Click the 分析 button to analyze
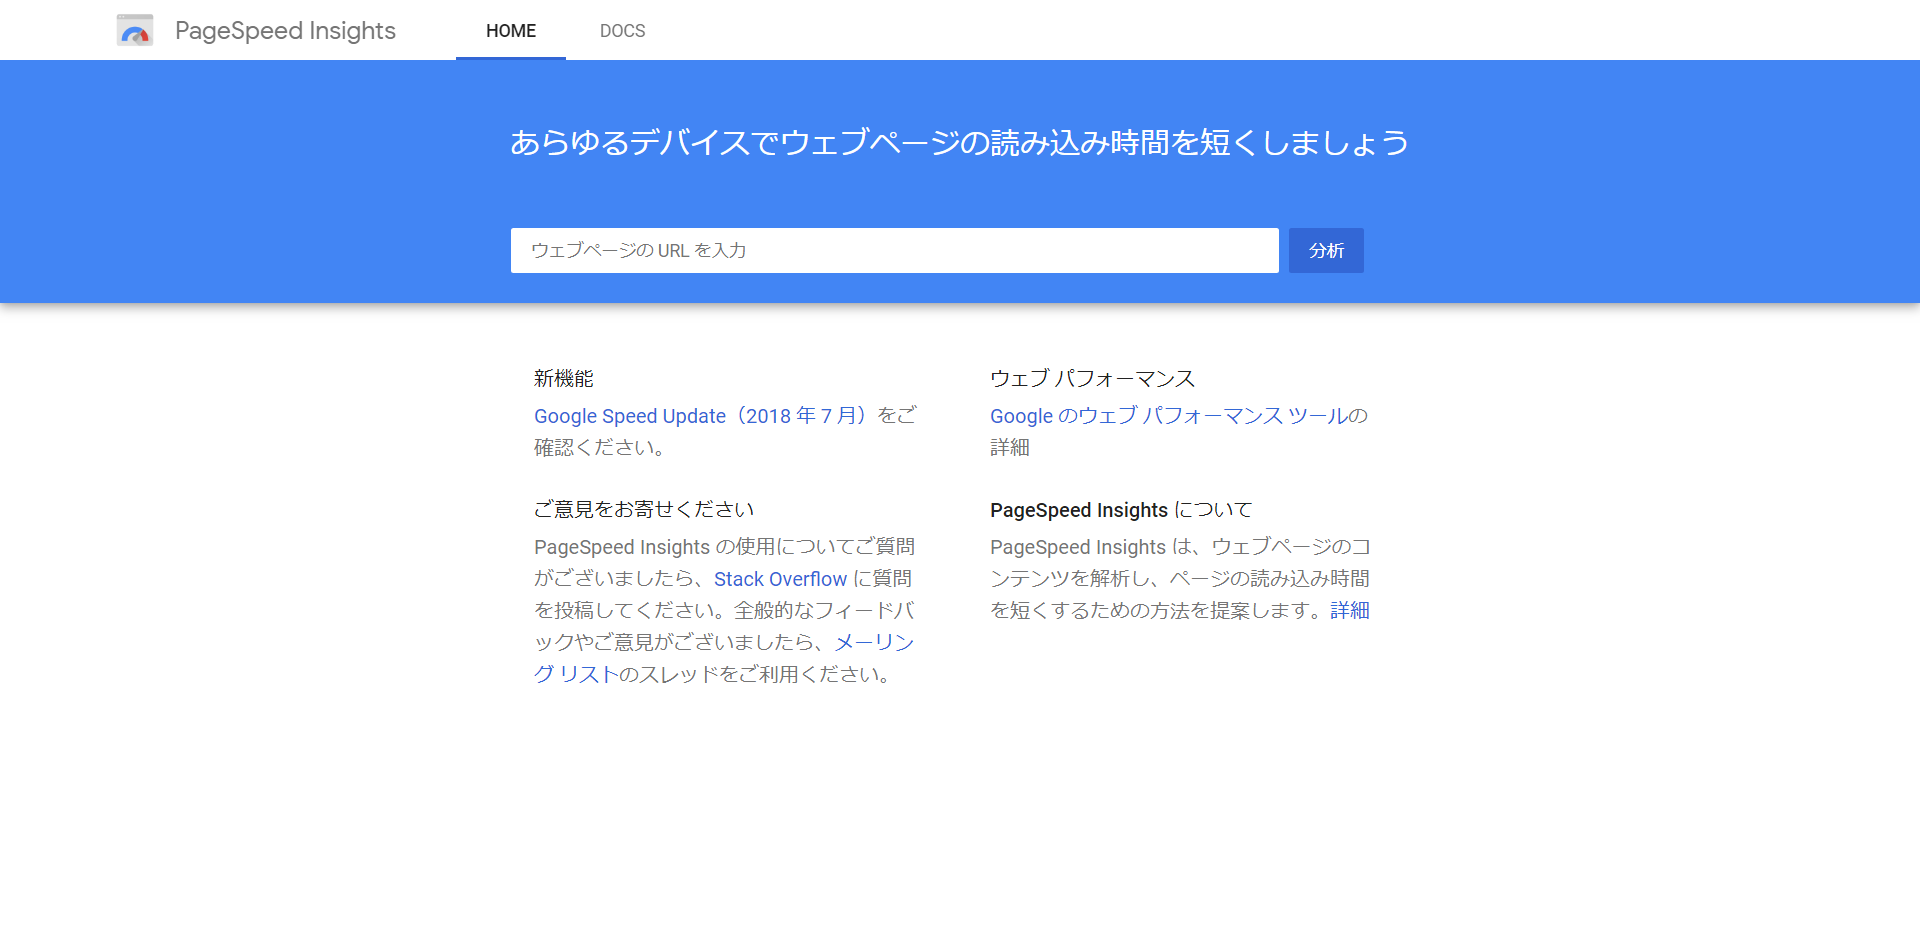 click(x=1326, y=250)
